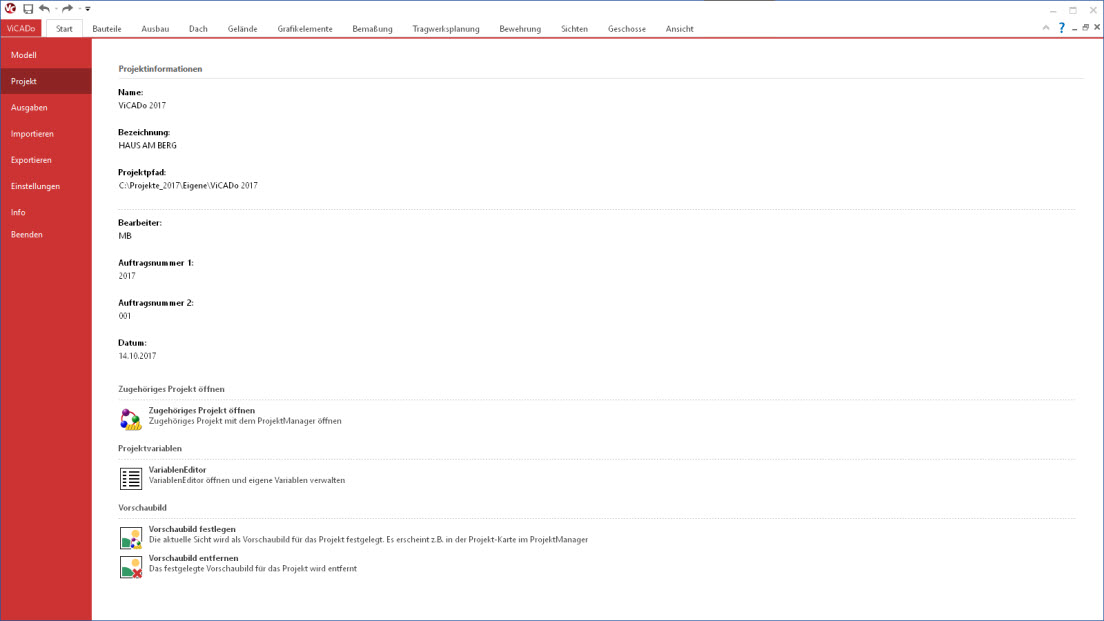Select Projekt in the red sidebar
The width and height of the screenshot is (1104, 621).
tap(46, 82)
